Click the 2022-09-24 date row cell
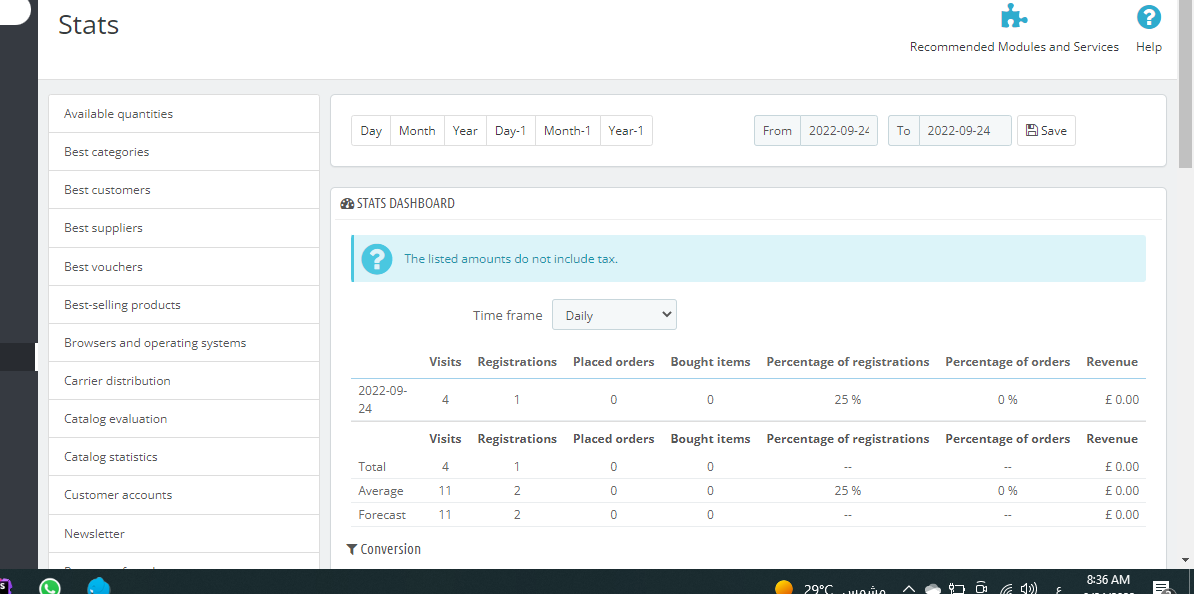Screen dimensions: 1194x594 click(383, 400)
